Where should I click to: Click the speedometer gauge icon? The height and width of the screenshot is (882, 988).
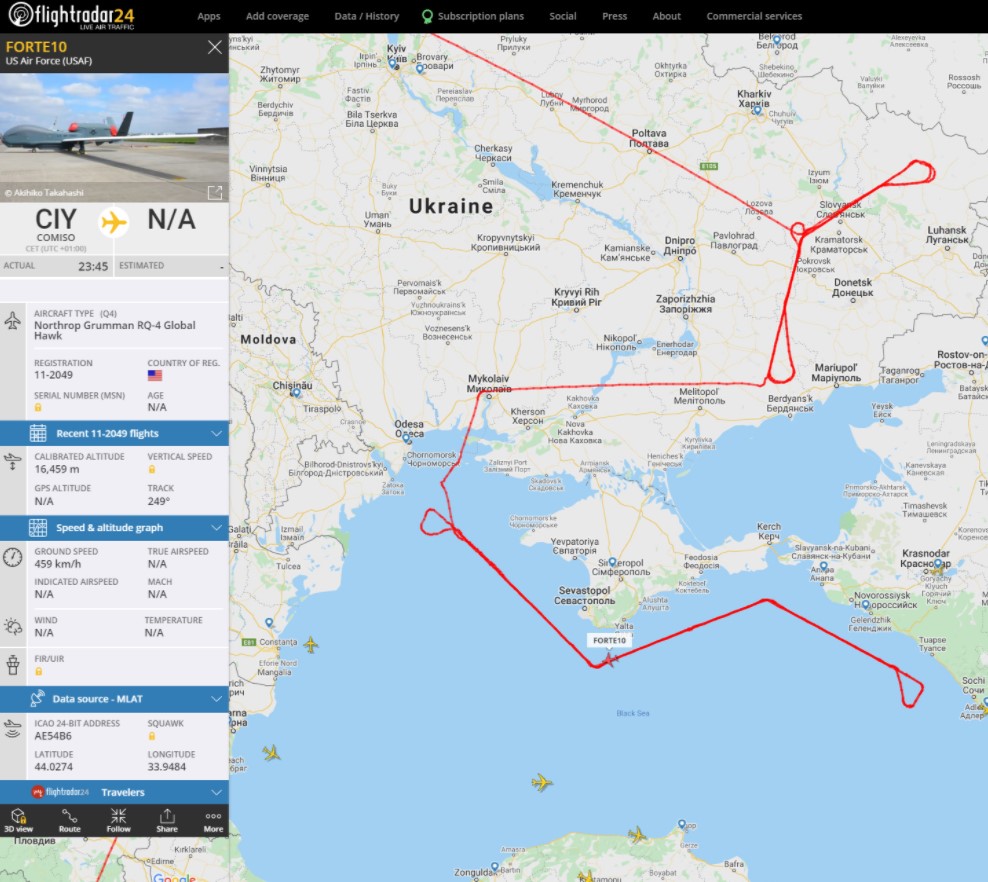click(x=13, y=557)
